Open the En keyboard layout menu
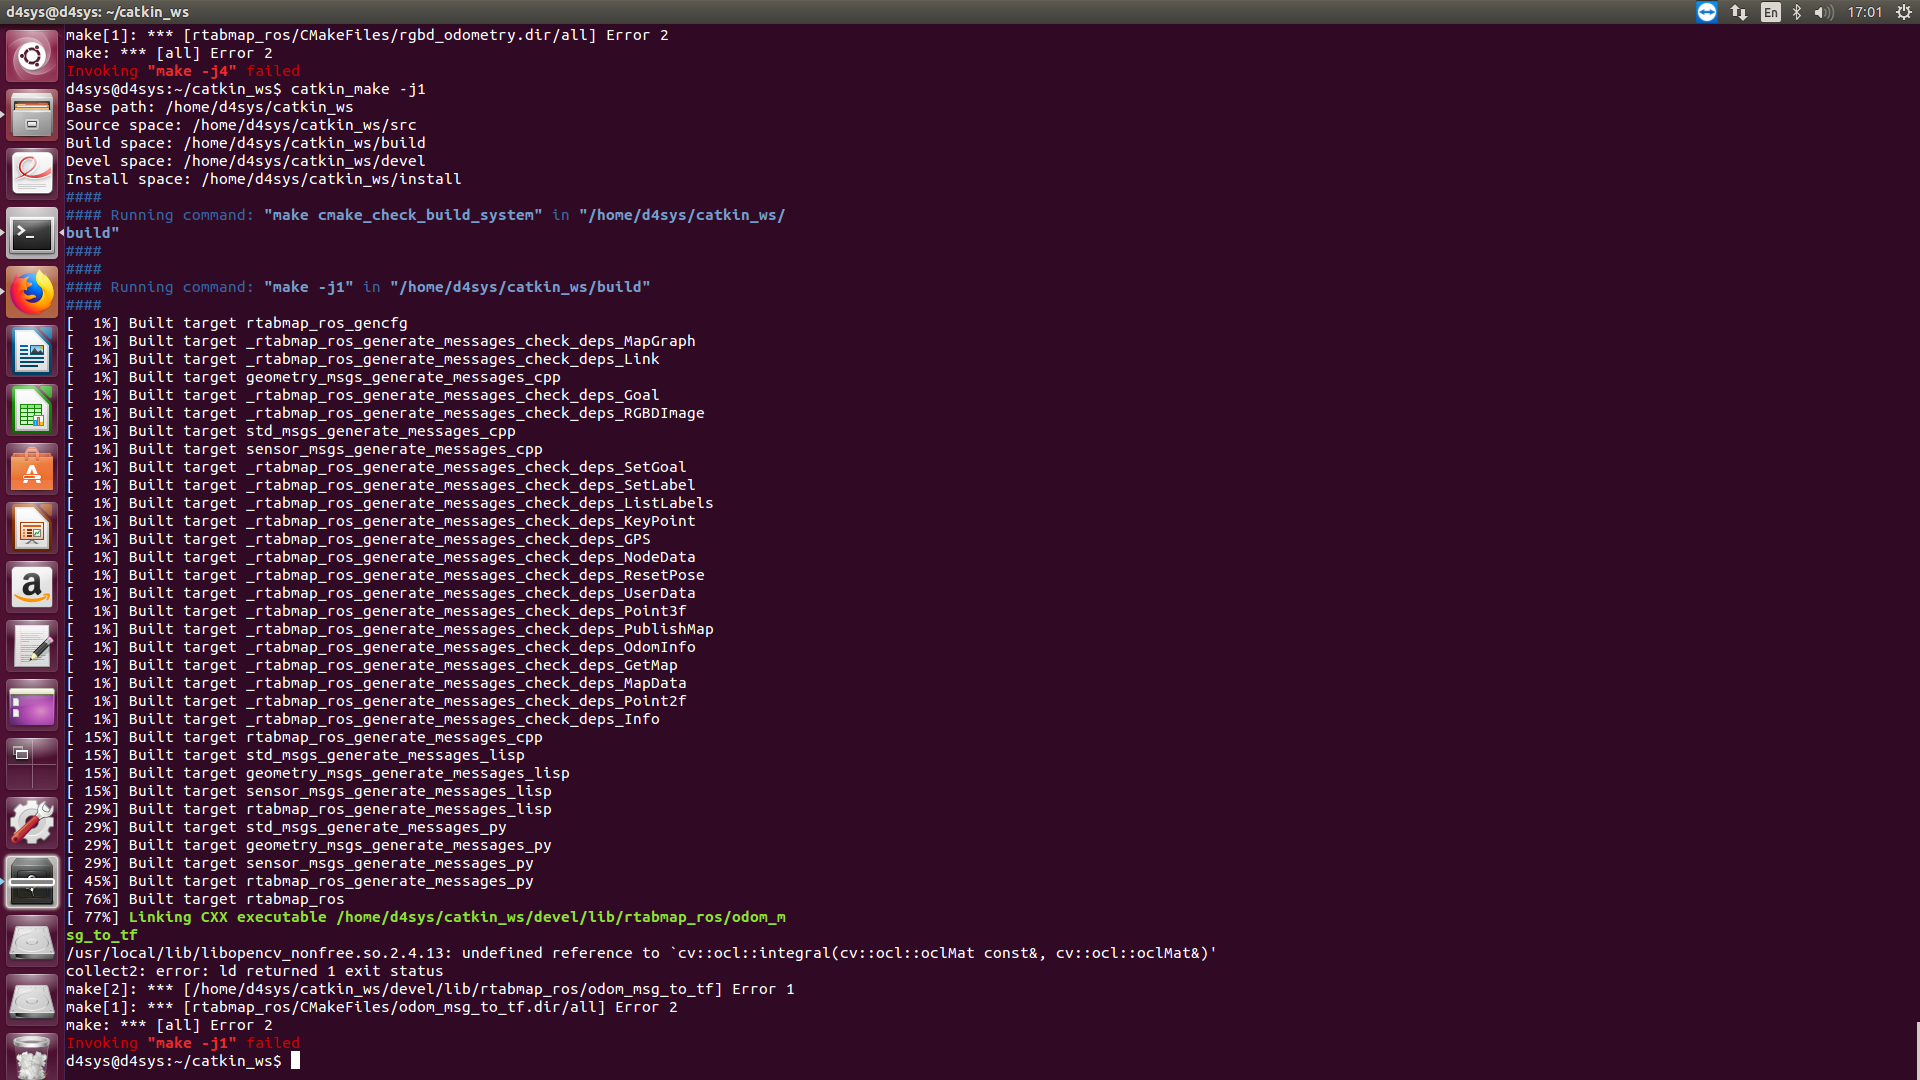The image size is (1920, 1080). 1770,12
